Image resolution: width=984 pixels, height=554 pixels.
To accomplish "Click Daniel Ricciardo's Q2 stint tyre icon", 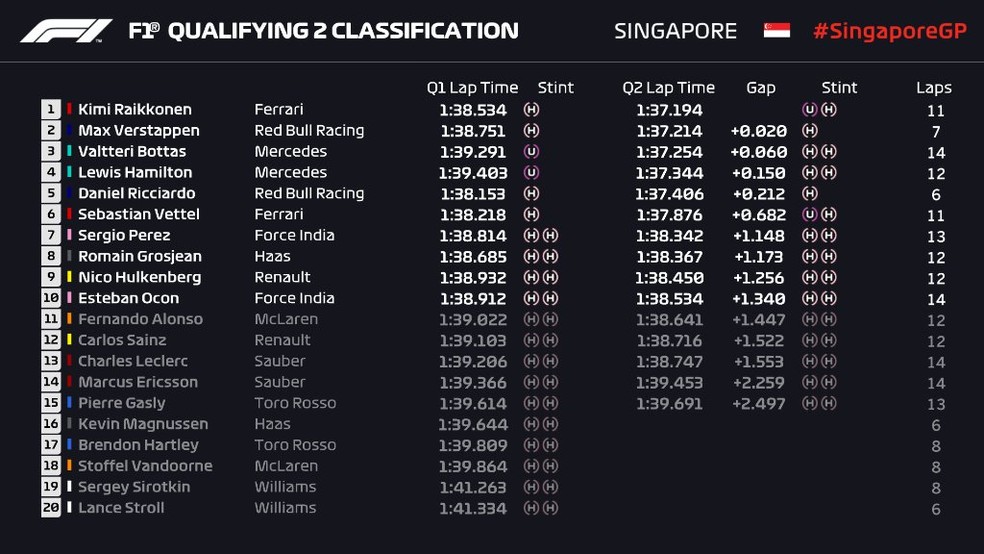I will [810, 193].
